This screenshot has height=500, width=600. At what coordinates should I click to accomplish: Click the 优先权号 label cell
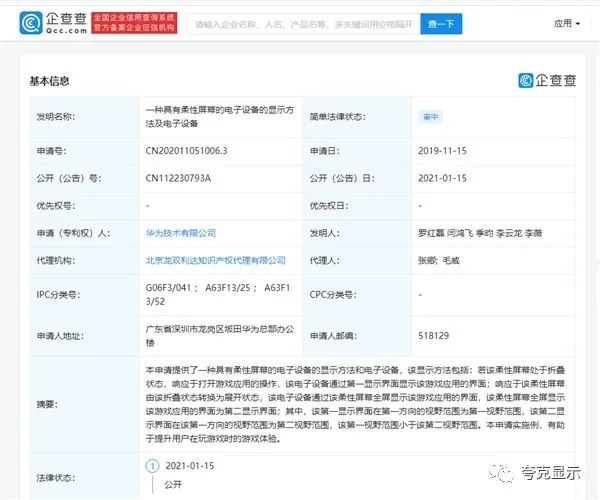84,206
